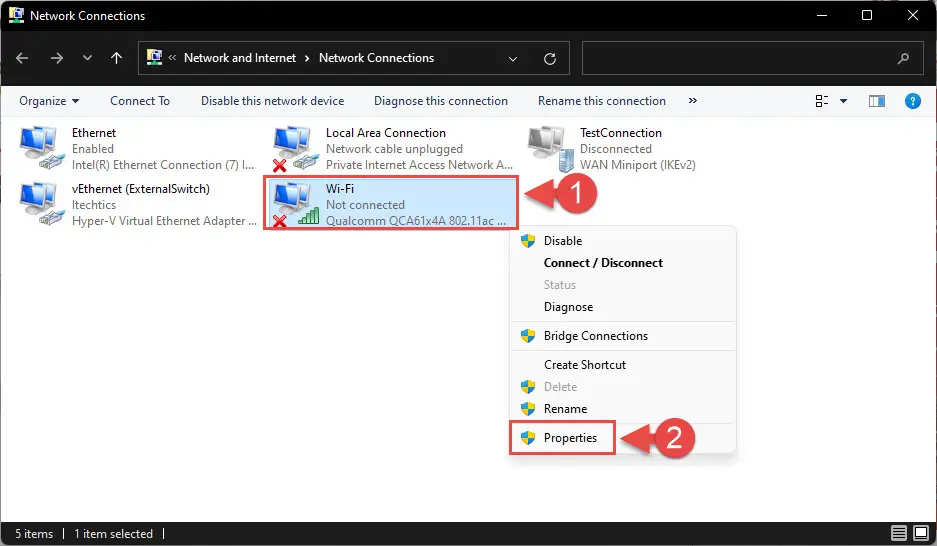Click Diagnose this connection
Screen dimensions: 937x546
coord(441,101)
